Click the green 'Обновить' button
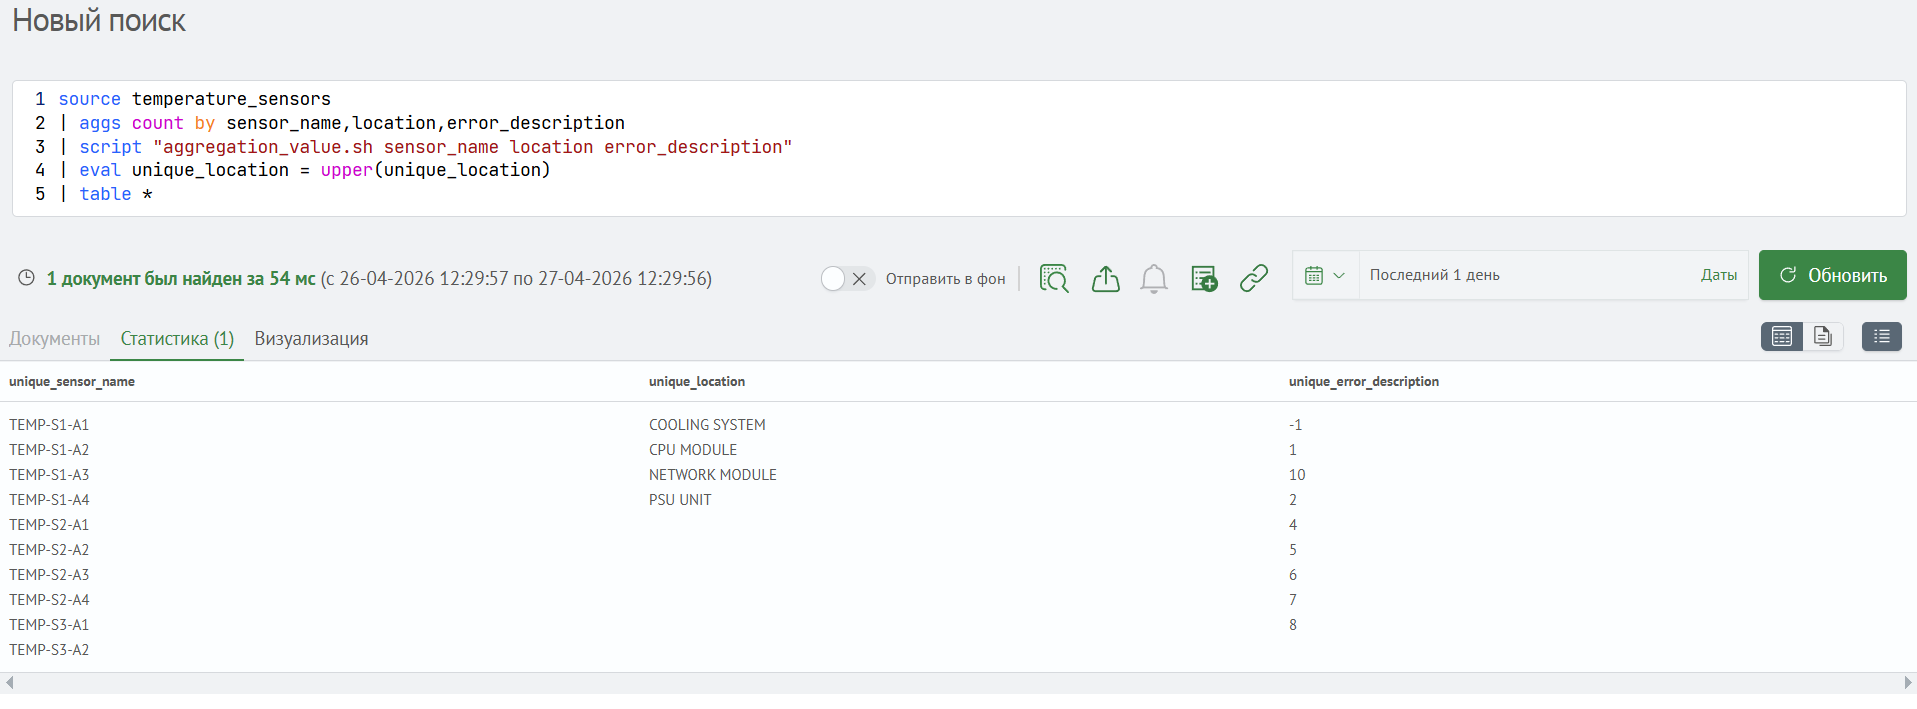Screen dimensions: 1917x709 coord(1833,275)
